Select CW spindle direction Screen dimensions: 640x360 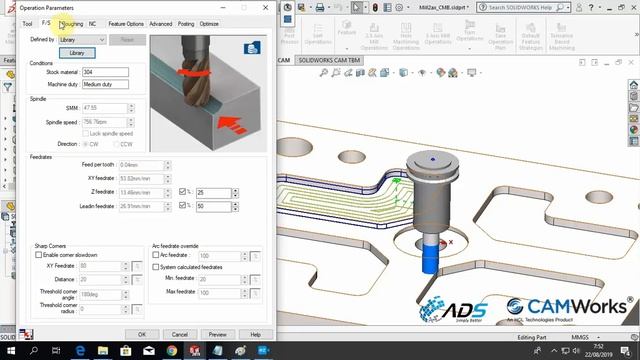point(86,144)
